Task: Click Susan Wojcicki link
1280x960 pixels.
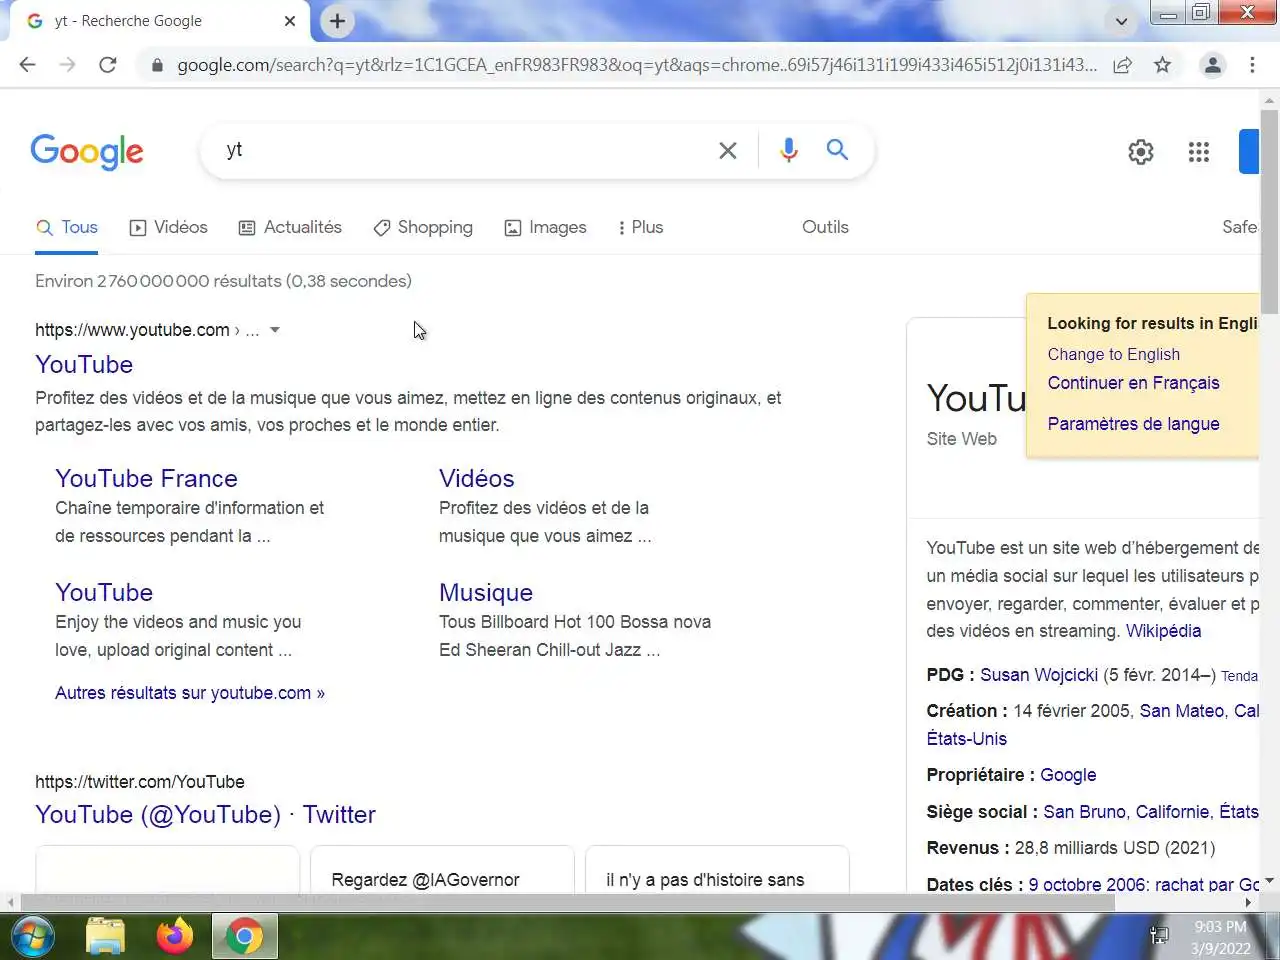Action: pyautogui.click(x=1038, y=675)
